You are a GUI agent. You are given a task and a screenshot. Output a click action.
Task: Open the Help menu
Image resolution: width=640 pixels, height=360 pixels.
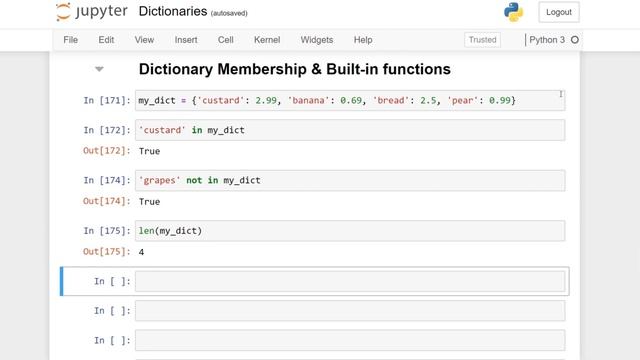[363, 40]
